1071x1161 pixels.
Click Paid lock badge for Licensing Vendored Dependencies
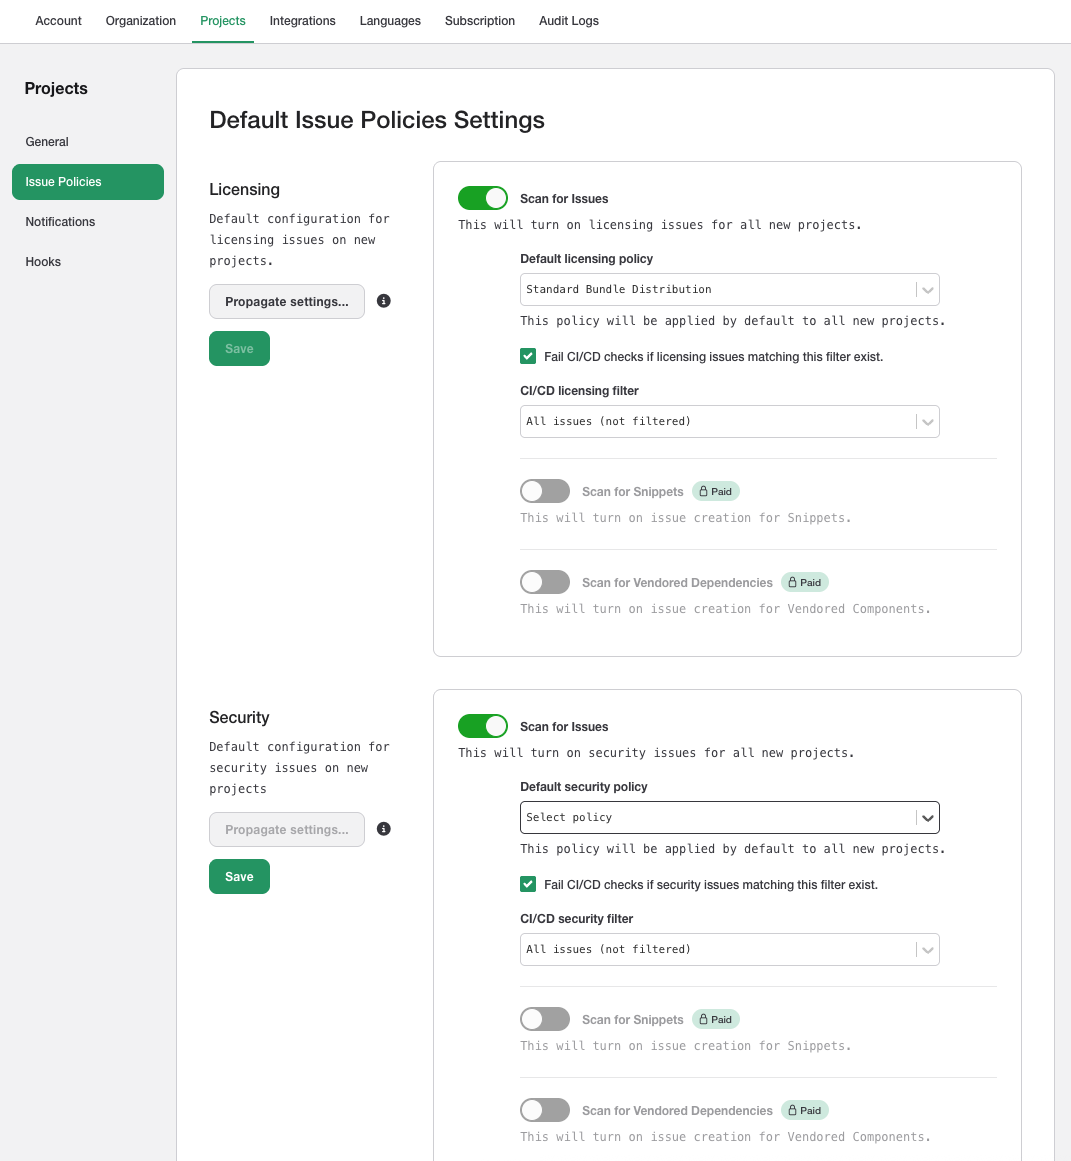pyautogui.click(x=805, y=583)
